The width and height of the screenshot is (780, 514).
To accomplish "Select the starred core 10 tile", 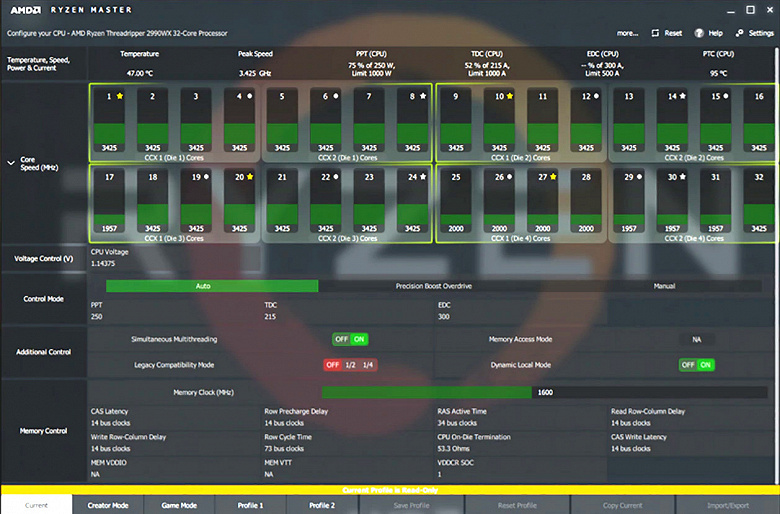I will click(x=499, y=120).
